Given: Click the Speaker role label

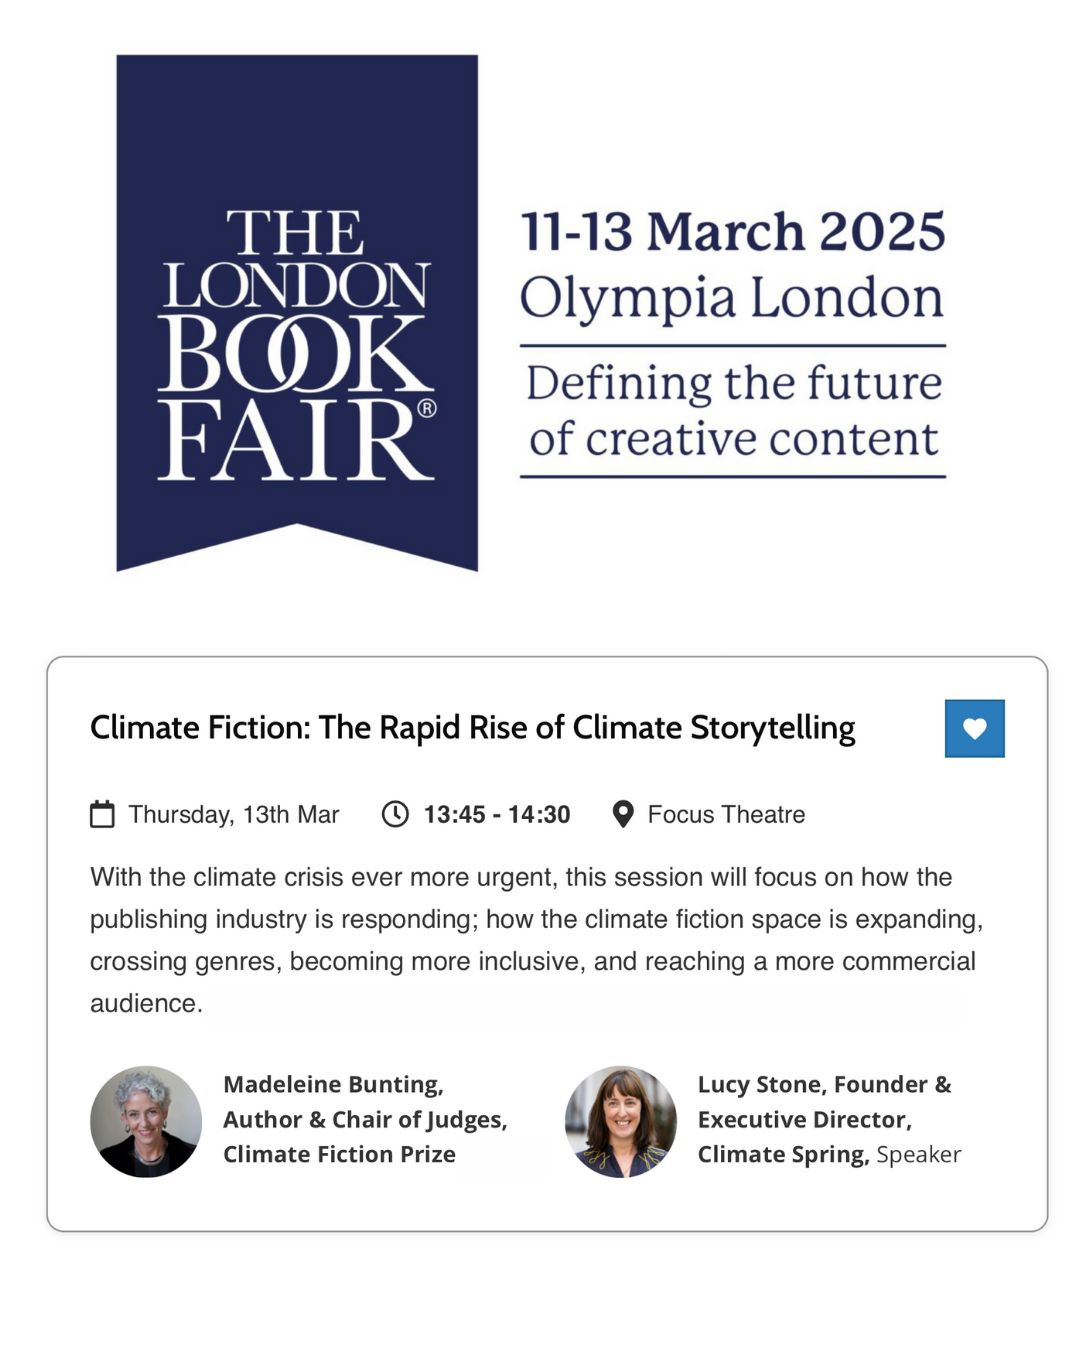Looking at the screenshot, I should tap(918, 1154).
